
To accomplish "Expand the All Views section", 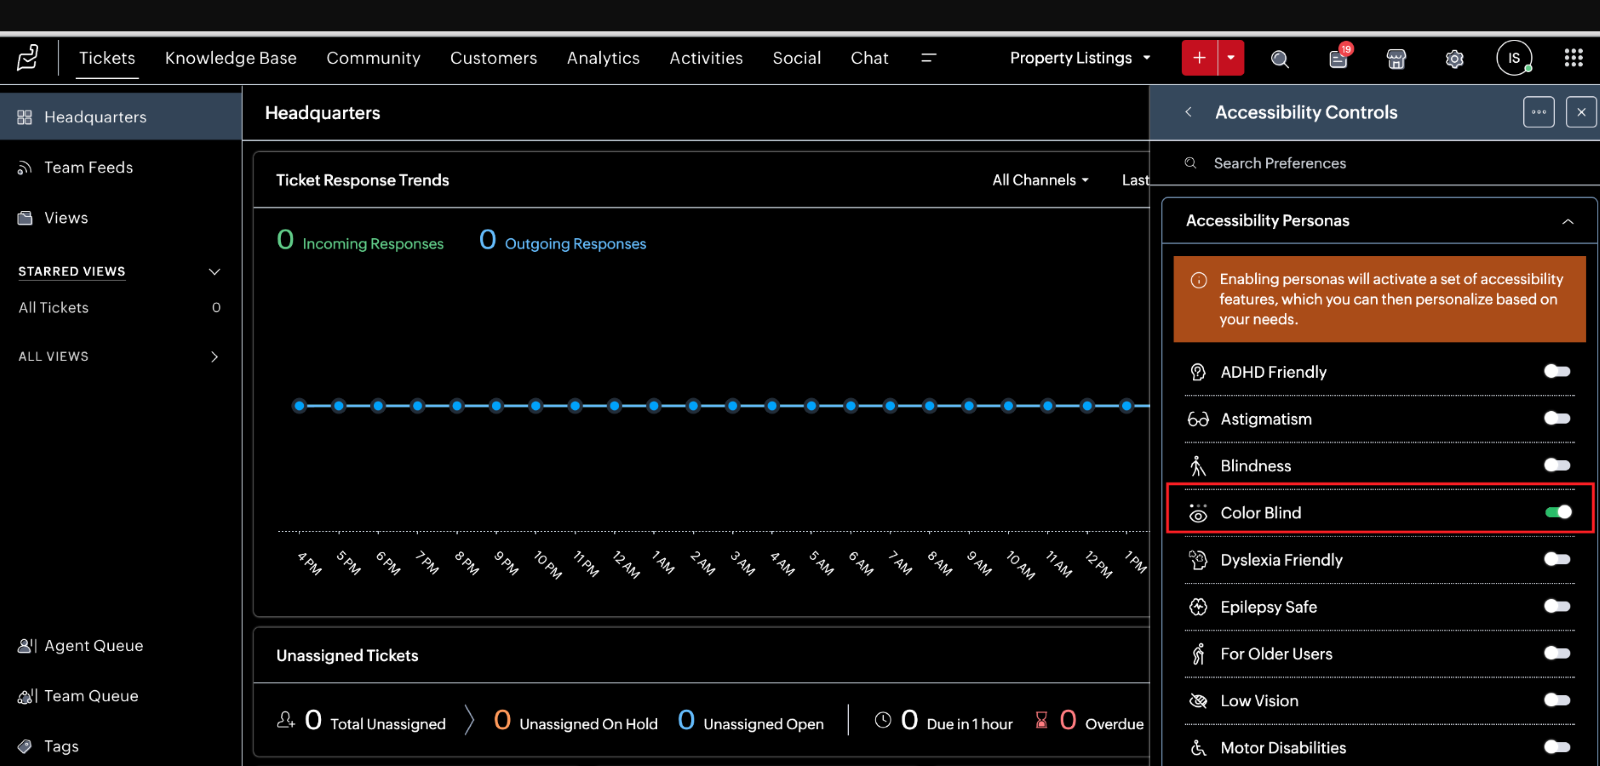I will pyautogui.click(x=214, y=357).
